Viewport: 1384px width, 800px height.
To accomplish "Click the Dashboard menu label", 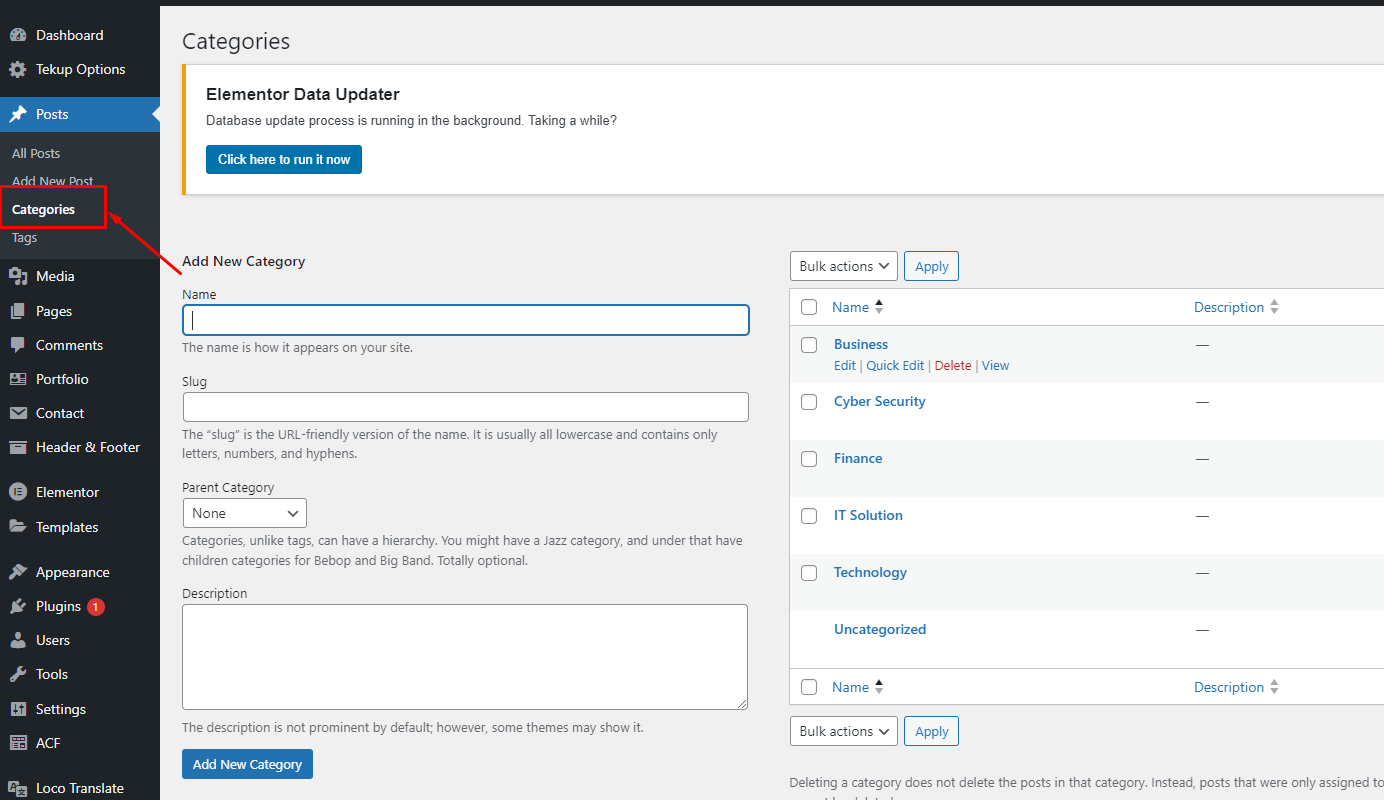I will 70,35.
